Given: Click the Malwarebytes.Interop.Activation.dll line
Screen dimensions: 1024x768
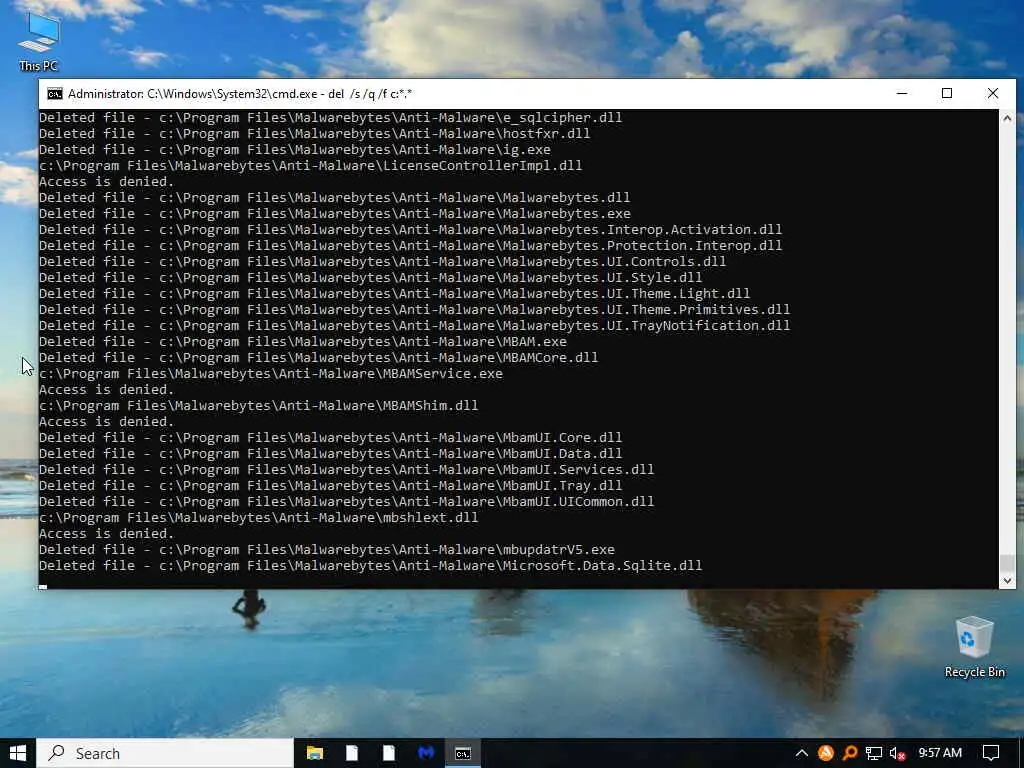Looking at the screenshot, I should coord(411,230).
